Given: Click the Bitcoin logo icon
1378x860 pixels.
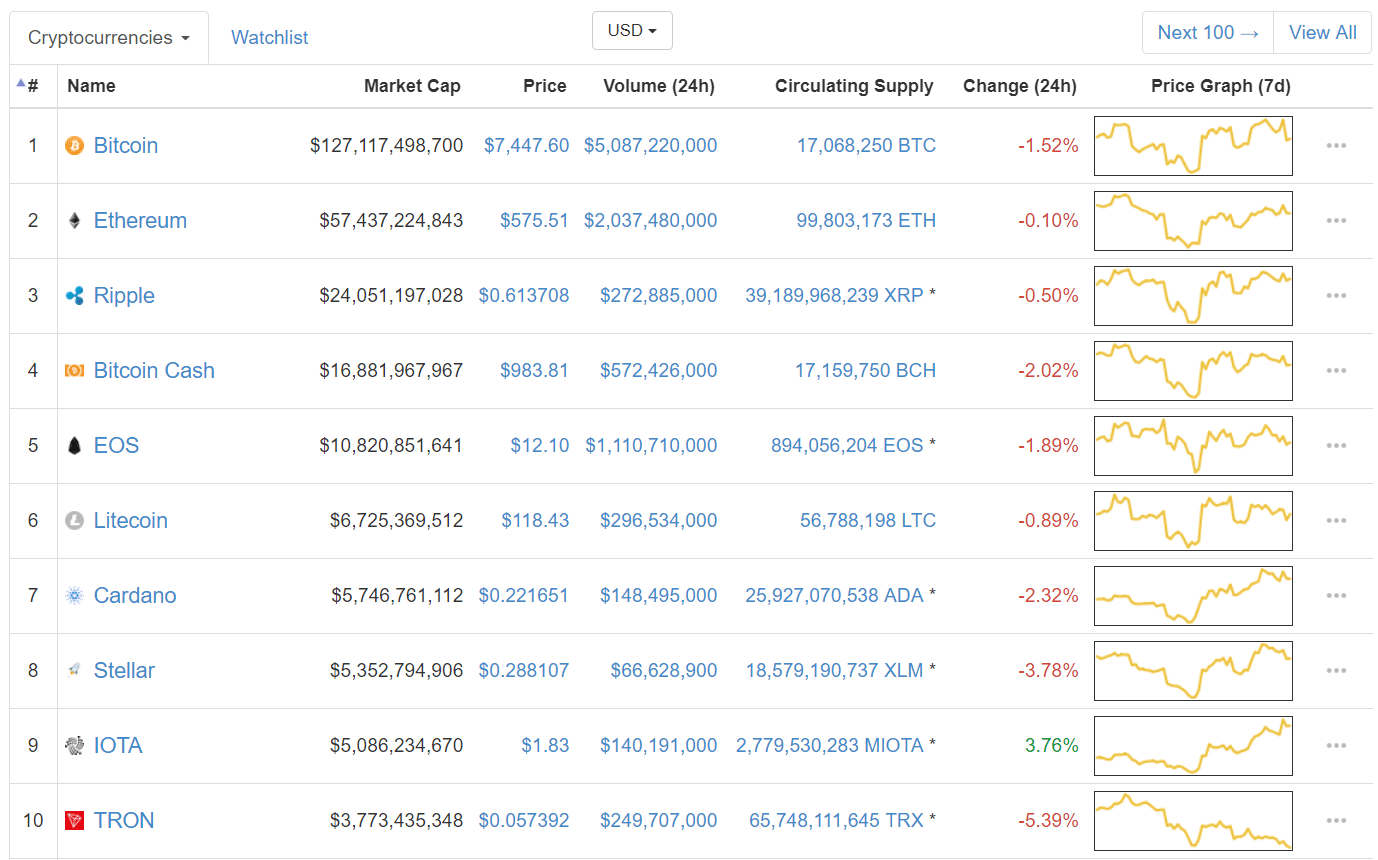Looking at the screenshot, I should 73,145.
